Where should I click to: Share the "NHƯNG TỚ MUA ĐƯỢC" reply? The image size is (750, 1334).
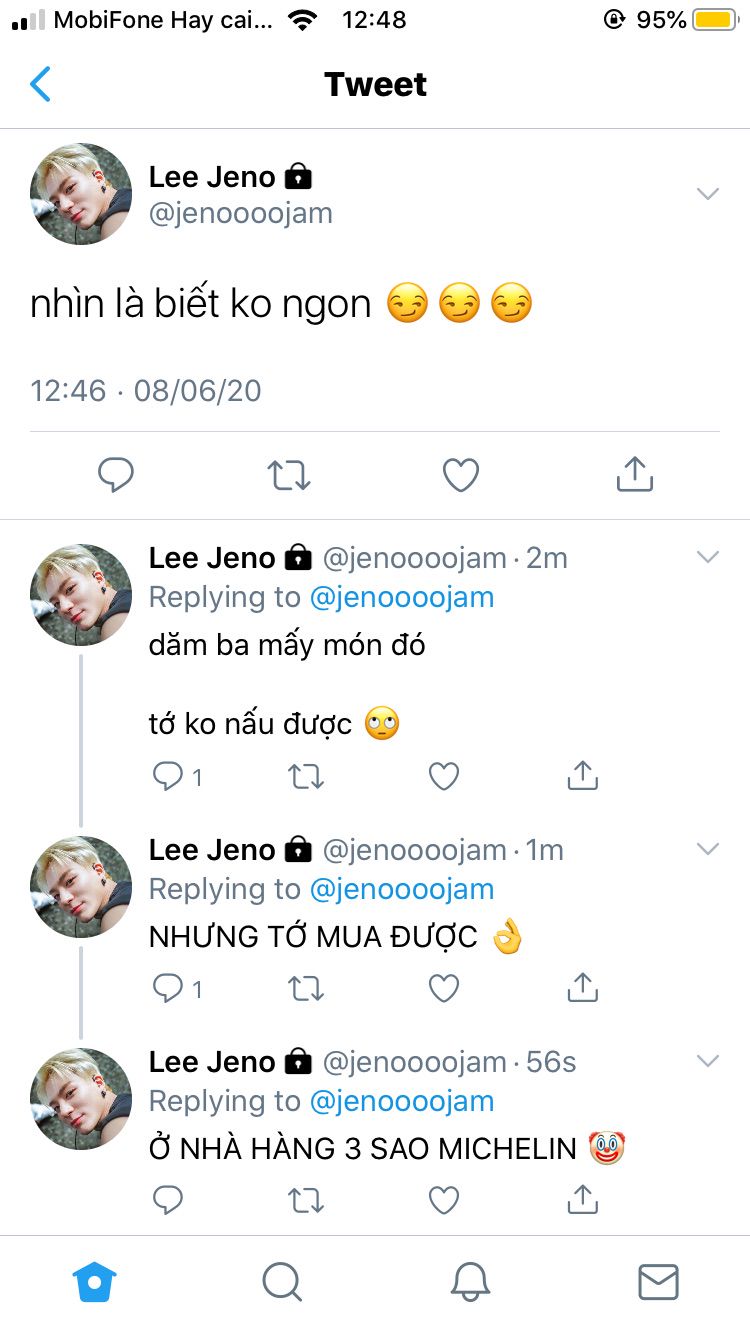(582, 989)
